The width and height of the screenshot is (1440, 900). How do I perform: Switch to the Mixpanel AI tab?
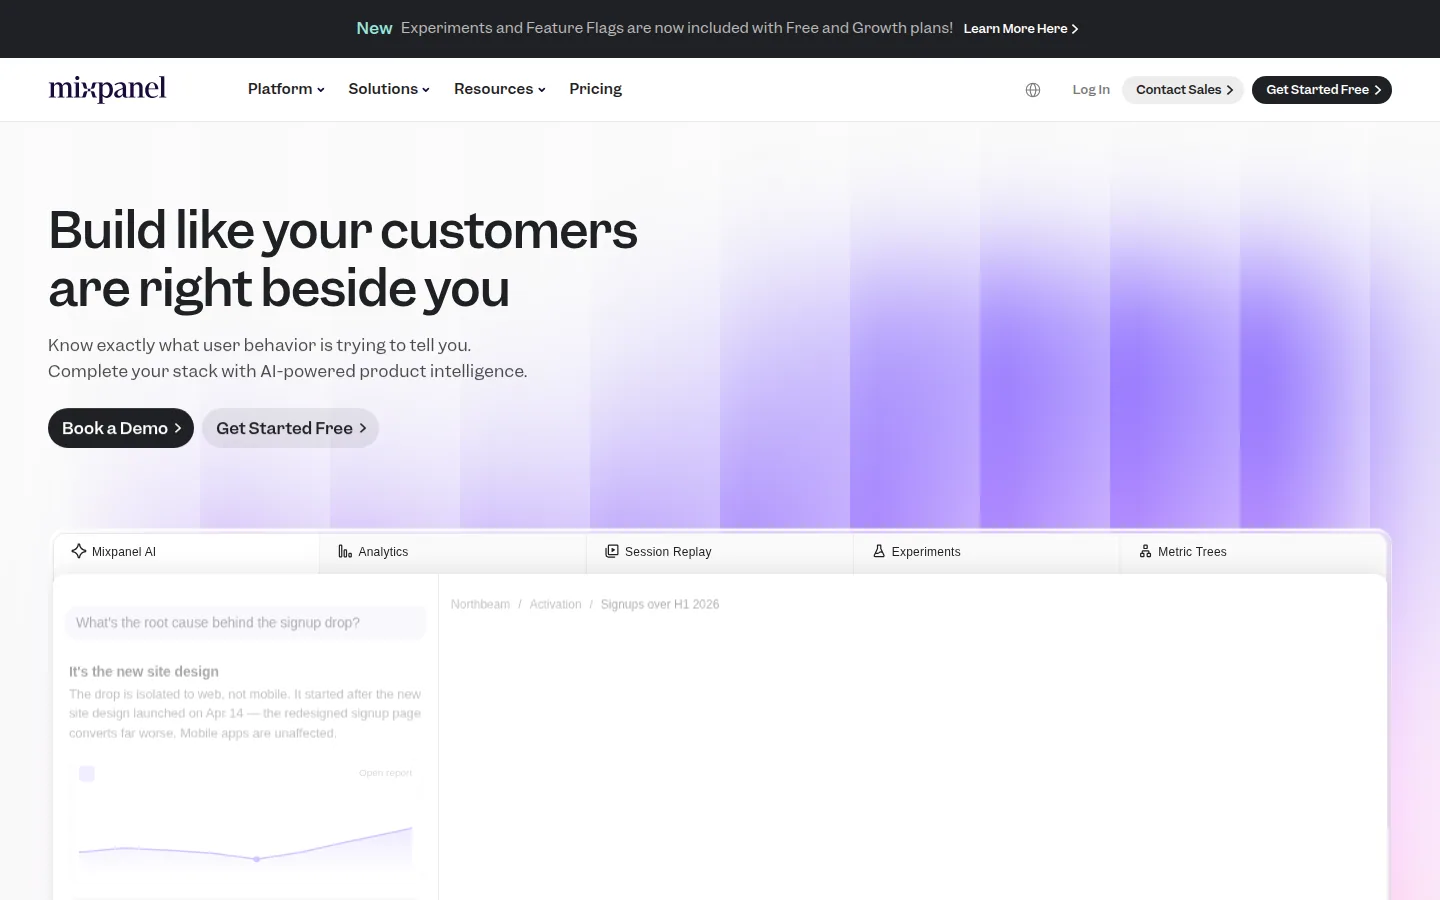coord(186,552)
